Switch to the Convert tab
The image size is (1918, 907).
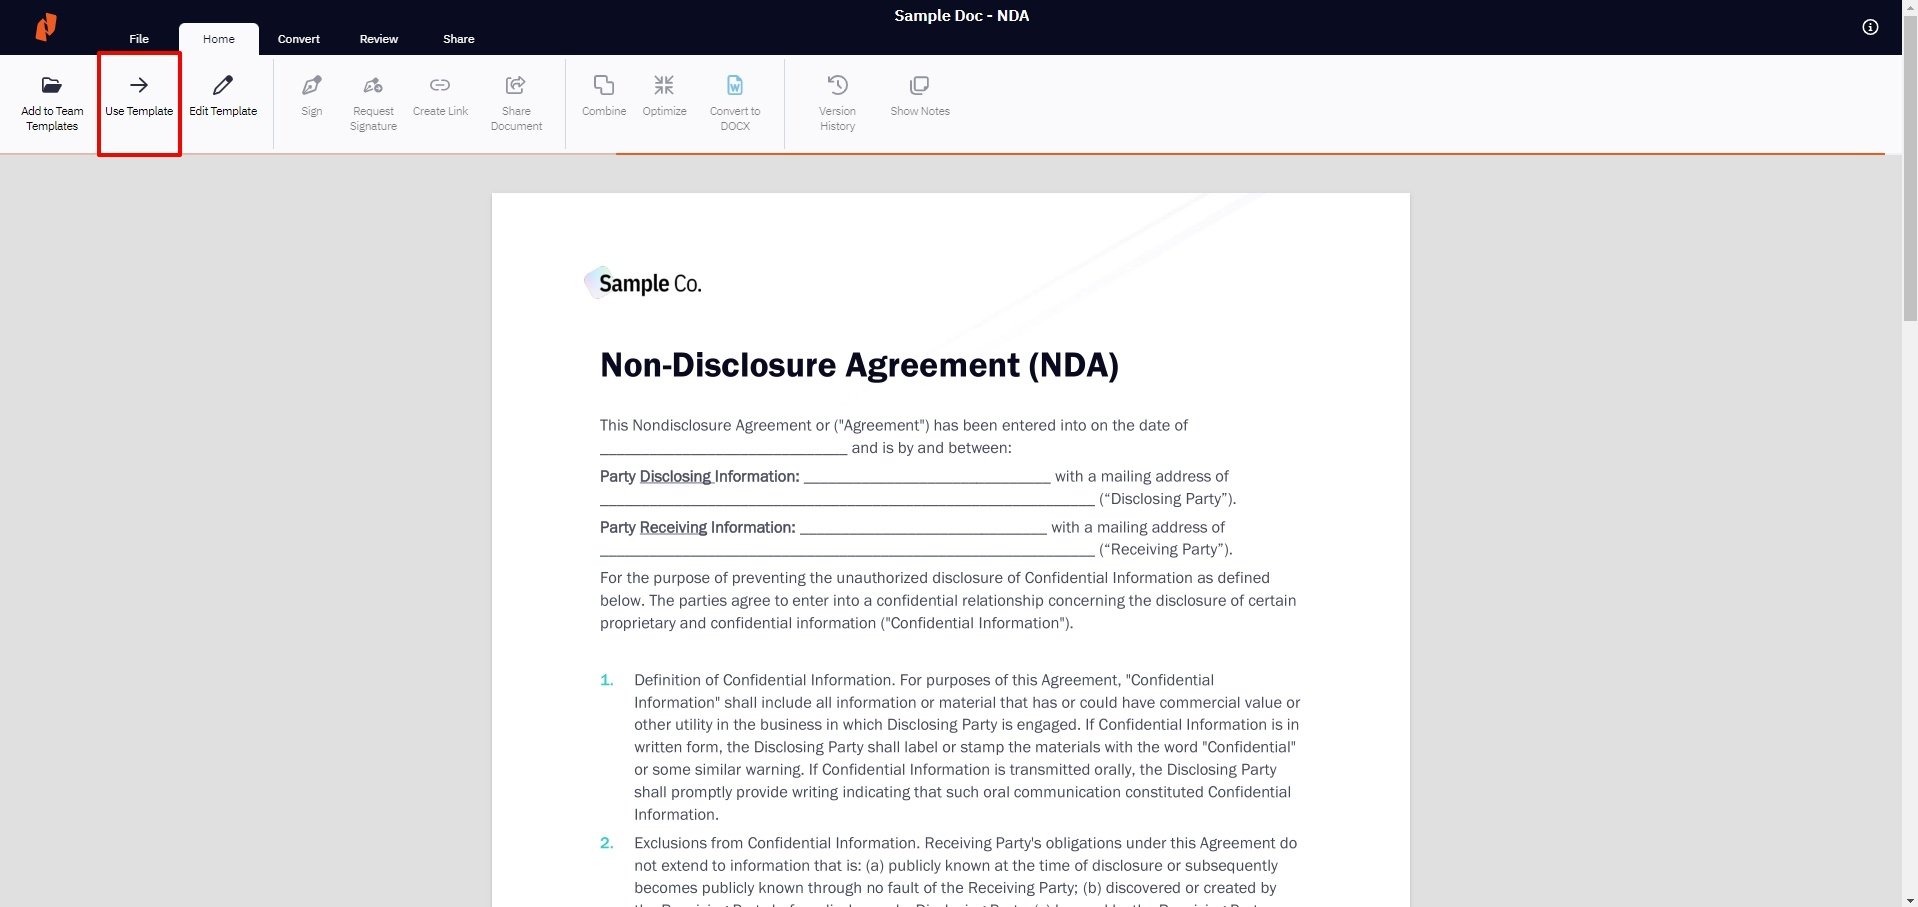coord(298,39)
